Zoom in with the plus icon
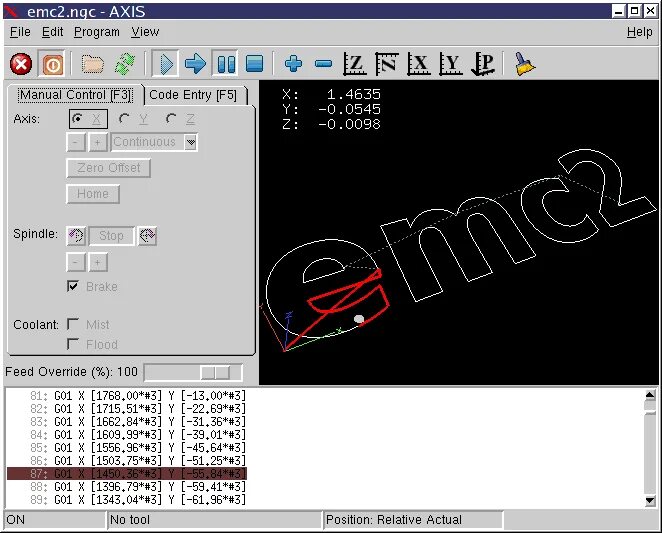The image size is (662, 533). click(x=293, y=64)
